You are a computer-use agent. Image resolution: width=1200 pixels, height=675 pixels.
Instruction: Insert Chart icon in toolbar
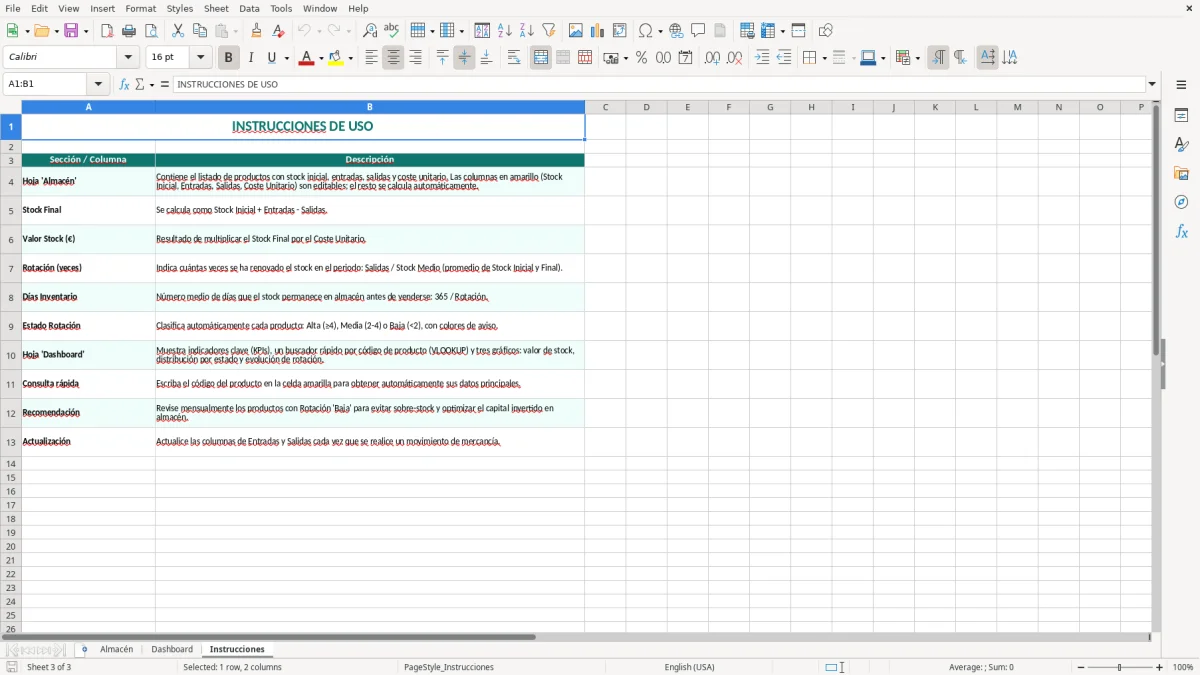(598, 31)
